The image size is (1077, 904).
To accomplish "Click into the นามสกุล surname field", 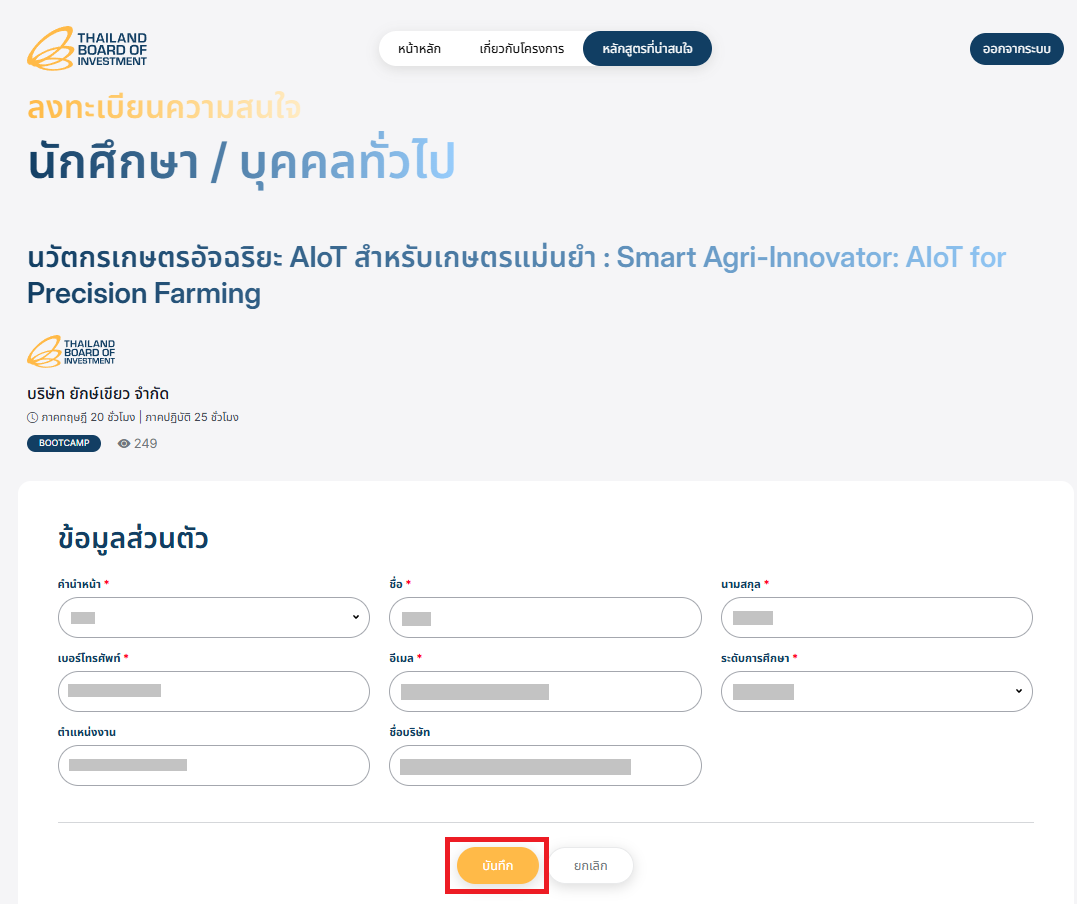I will click(876, 618).
